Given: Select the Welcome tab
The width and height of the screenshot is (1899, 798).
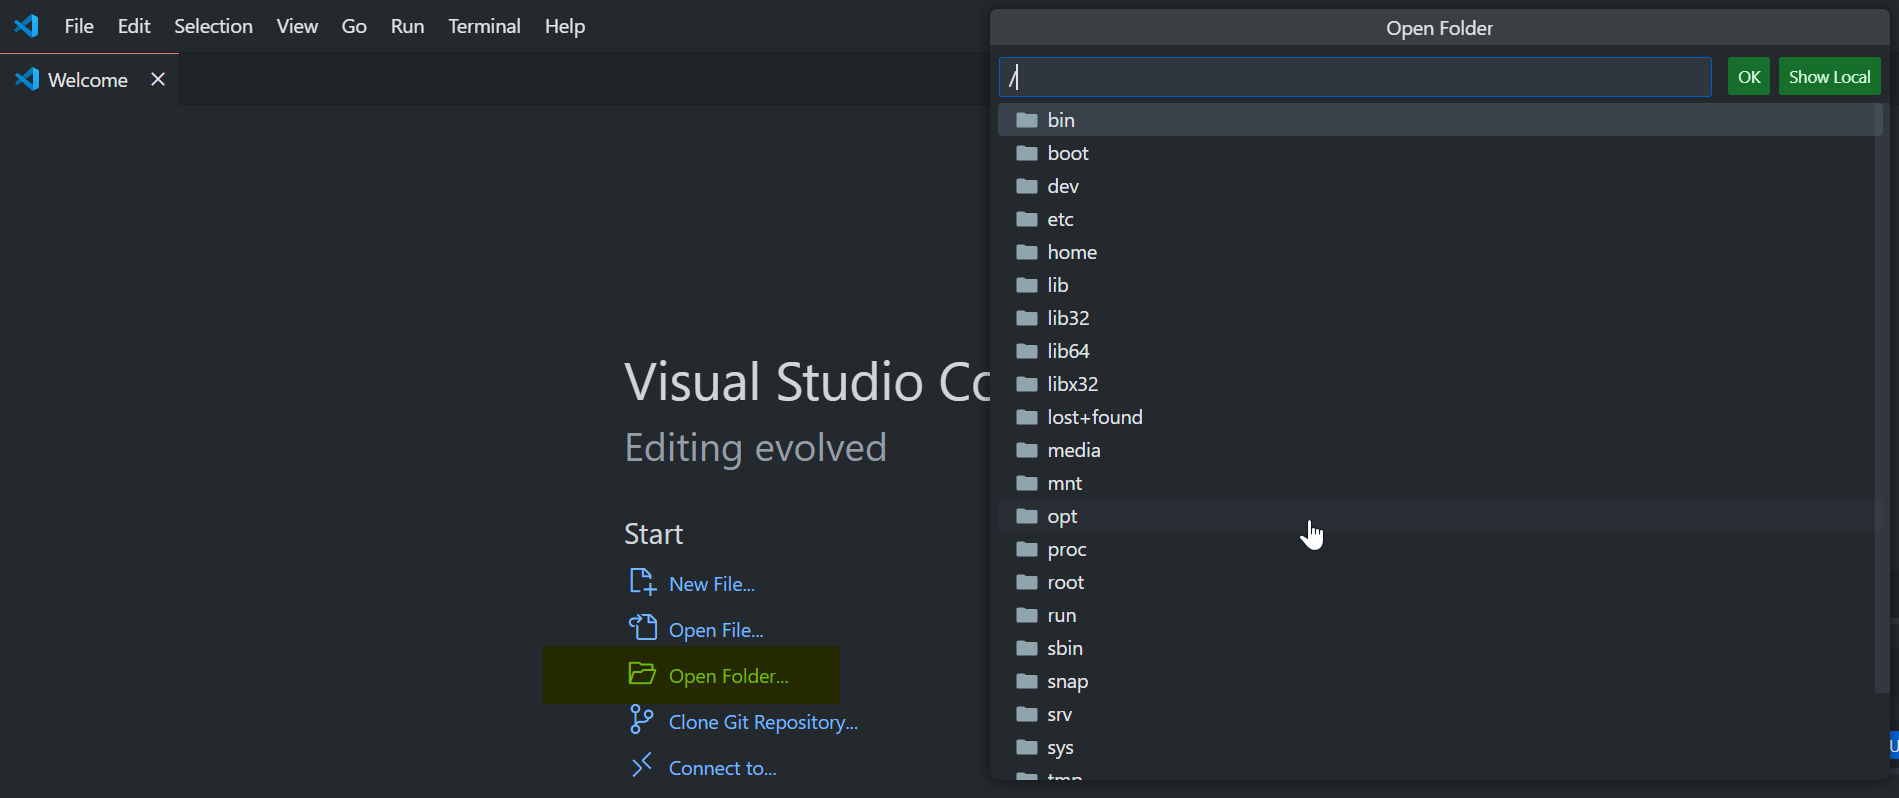Looking at the screenshot, I should point(88,80).
